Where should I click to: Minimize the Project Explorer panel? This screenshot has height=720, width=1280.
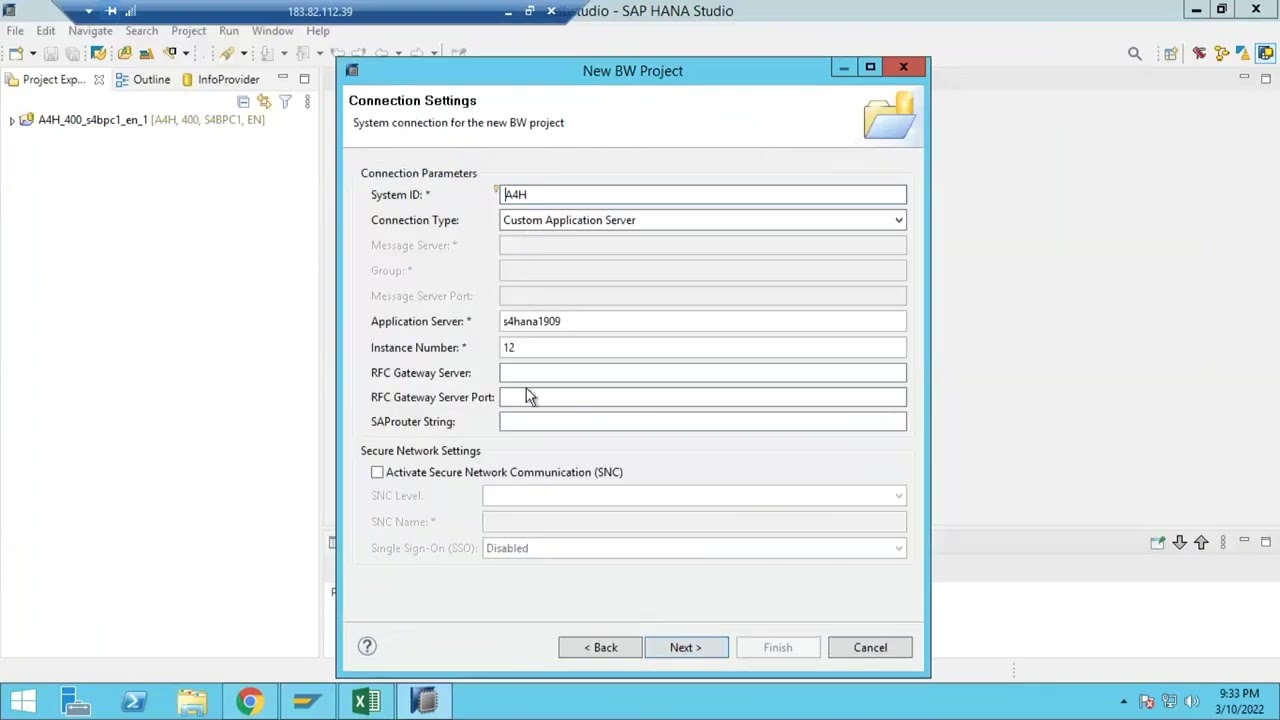282,79
